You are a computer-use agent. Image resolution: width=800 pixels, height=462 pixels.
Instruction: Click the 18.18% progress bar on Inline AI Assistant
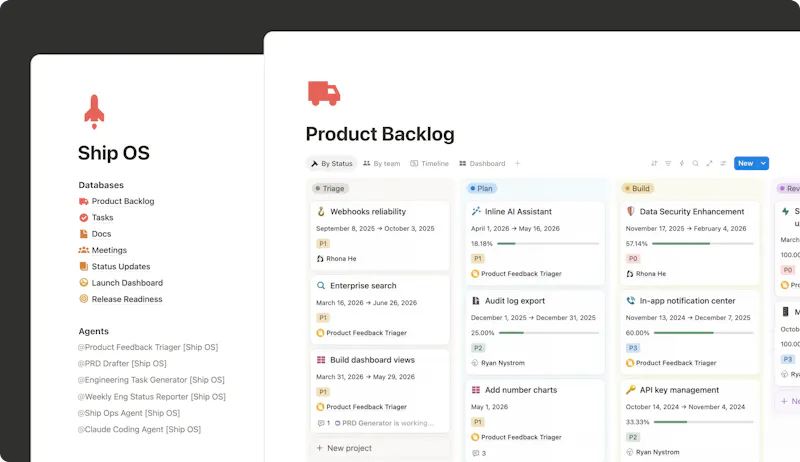[x=548, y=244]
